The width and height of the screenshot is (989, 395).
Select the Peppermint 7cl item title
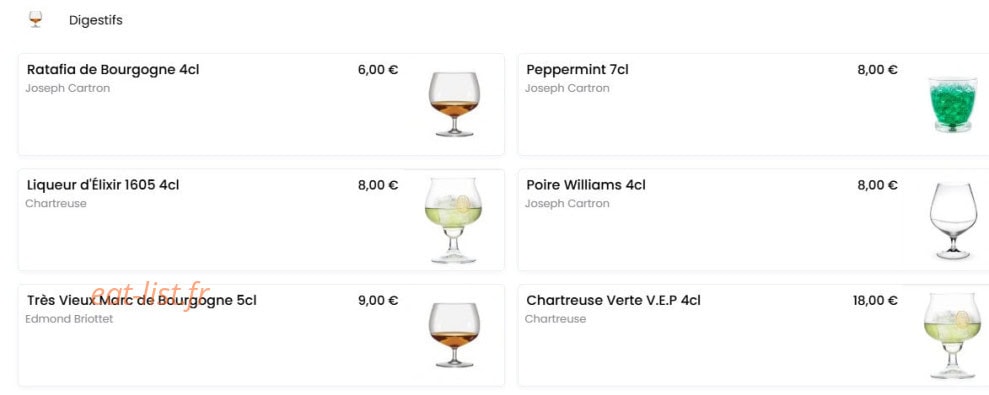[577, 70]
